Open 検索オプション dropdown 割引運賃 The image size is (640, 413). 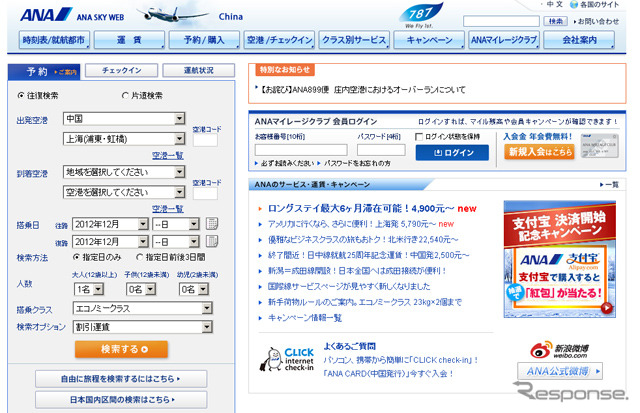[x=143, y=327]
